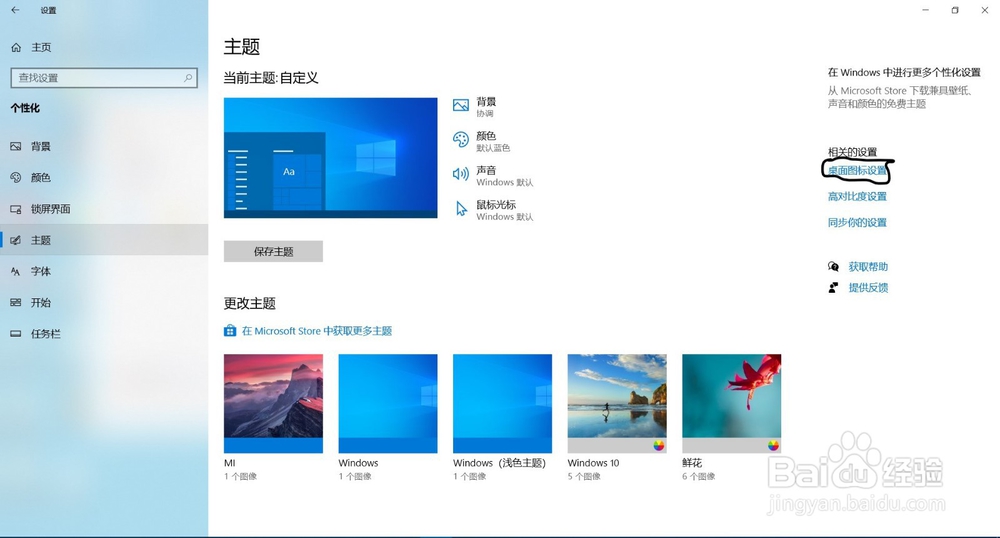This screenshot has width=1000, height=538.
Task: Click the 获取帮助 chat bubble icon
Action: 833,266
